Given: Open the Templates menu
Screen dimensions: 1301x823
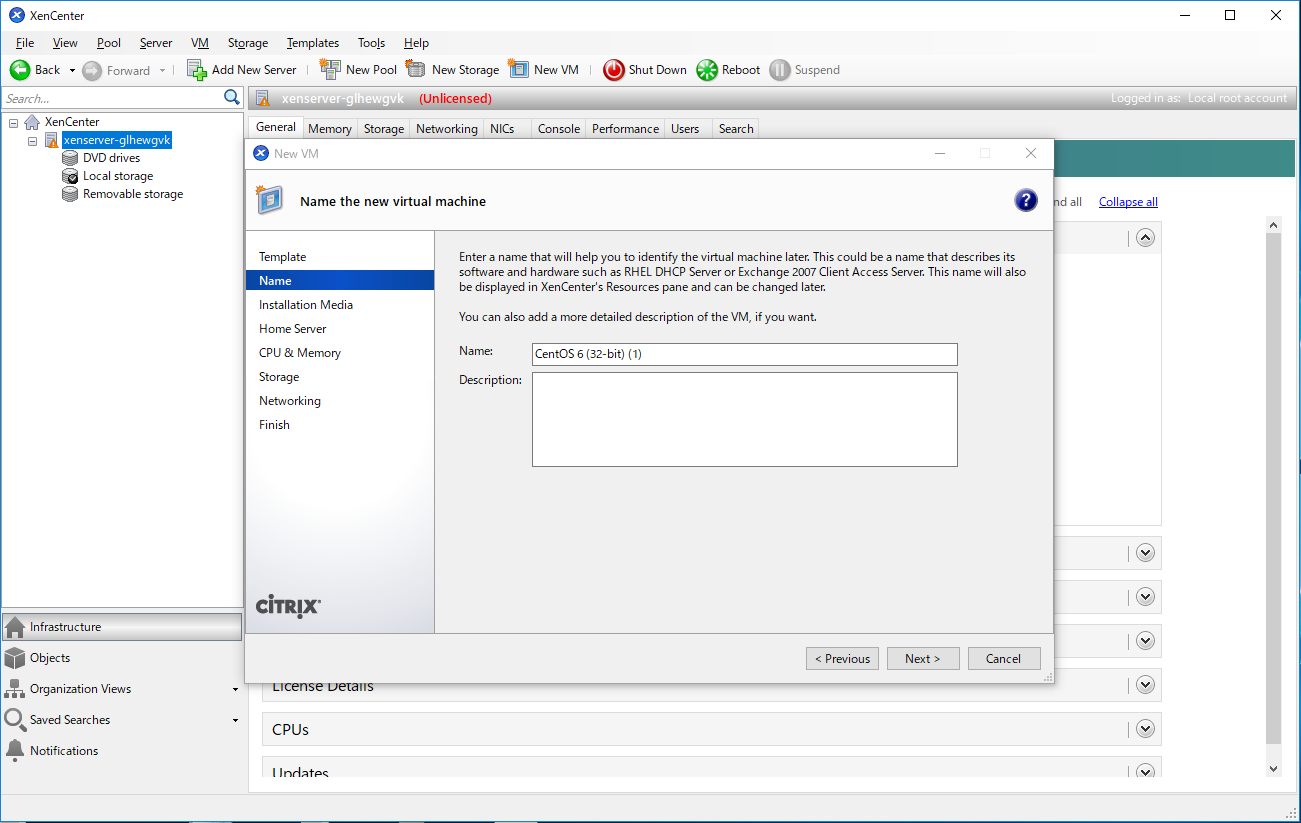Looking at the screenshot, I should click(x=313, y=43).
